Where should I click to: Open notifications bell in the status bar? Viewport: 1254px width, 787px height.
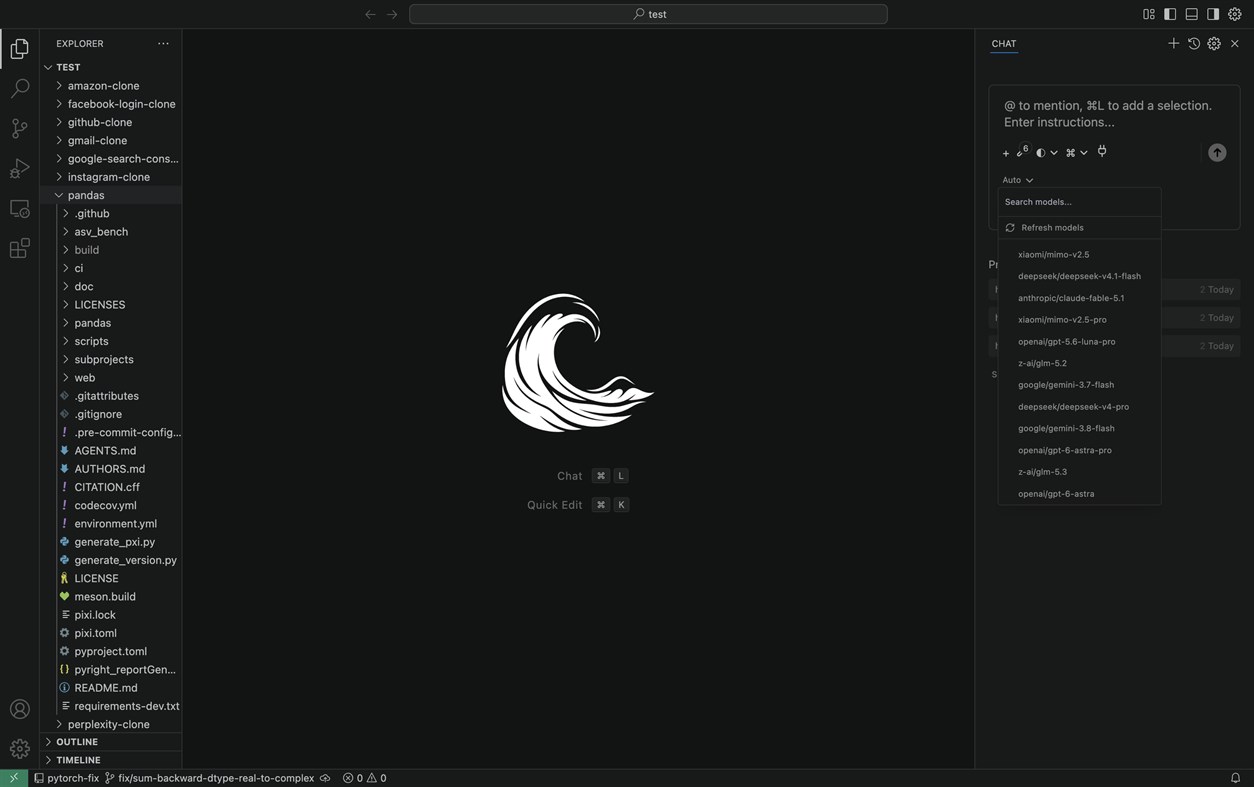[x=1235, y=778]
